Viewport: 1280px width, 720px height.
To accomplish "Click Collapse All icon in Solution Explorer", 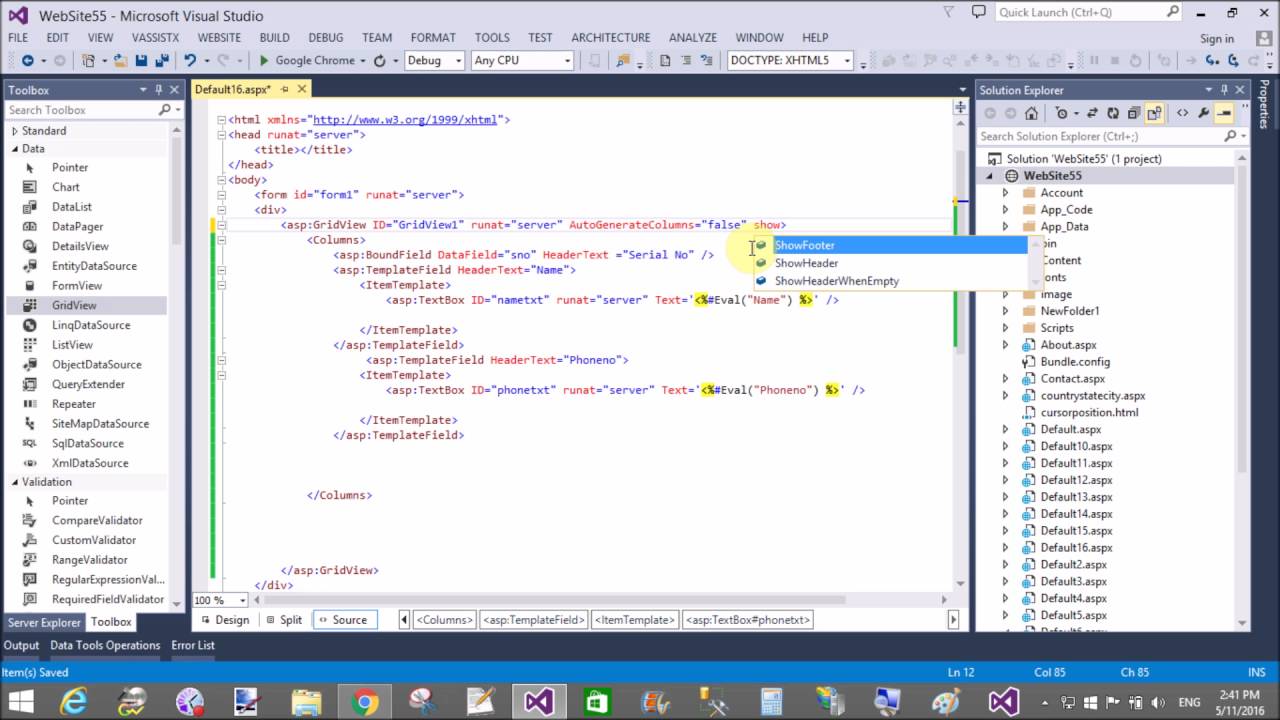I will pyautogui.click(x=1134, y=113).
